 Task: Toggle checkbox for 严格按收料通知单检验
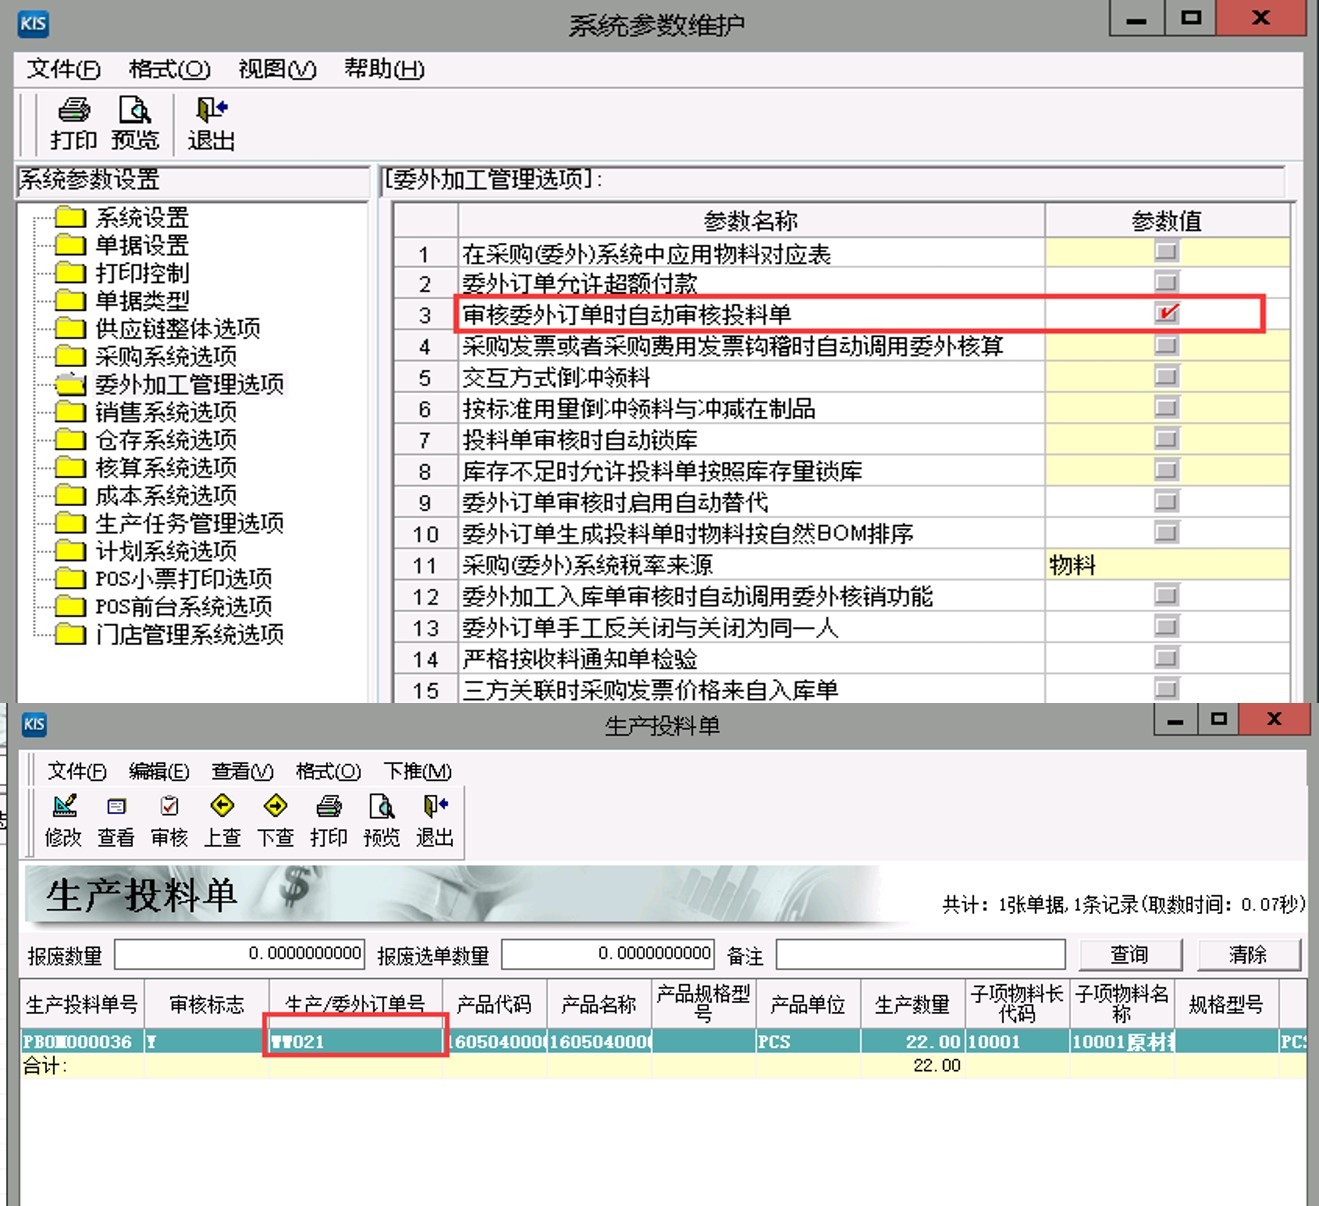point(1166,657)
